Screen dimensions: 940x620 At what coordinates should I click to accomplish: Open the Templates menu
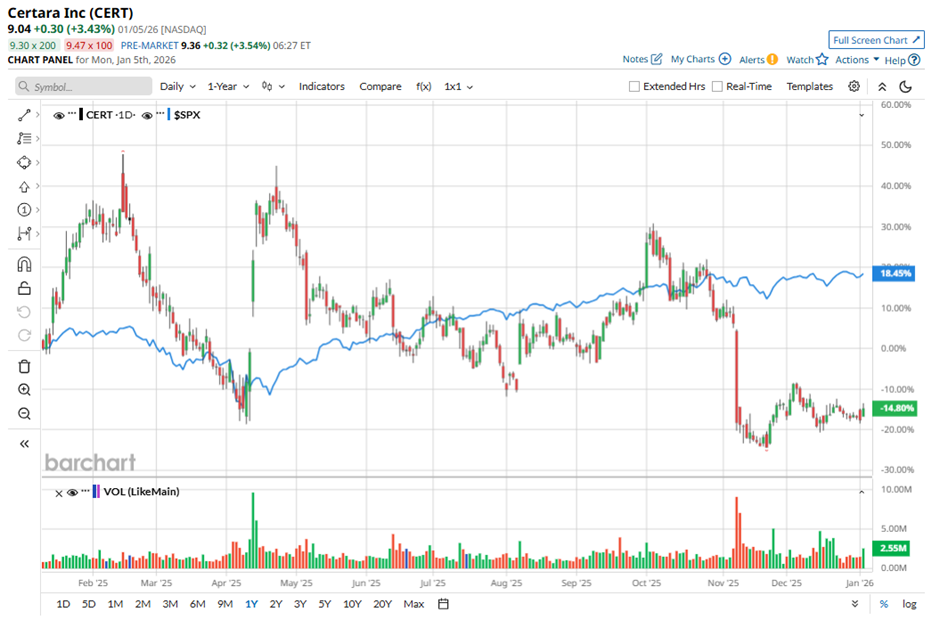(x=809, y=86)
